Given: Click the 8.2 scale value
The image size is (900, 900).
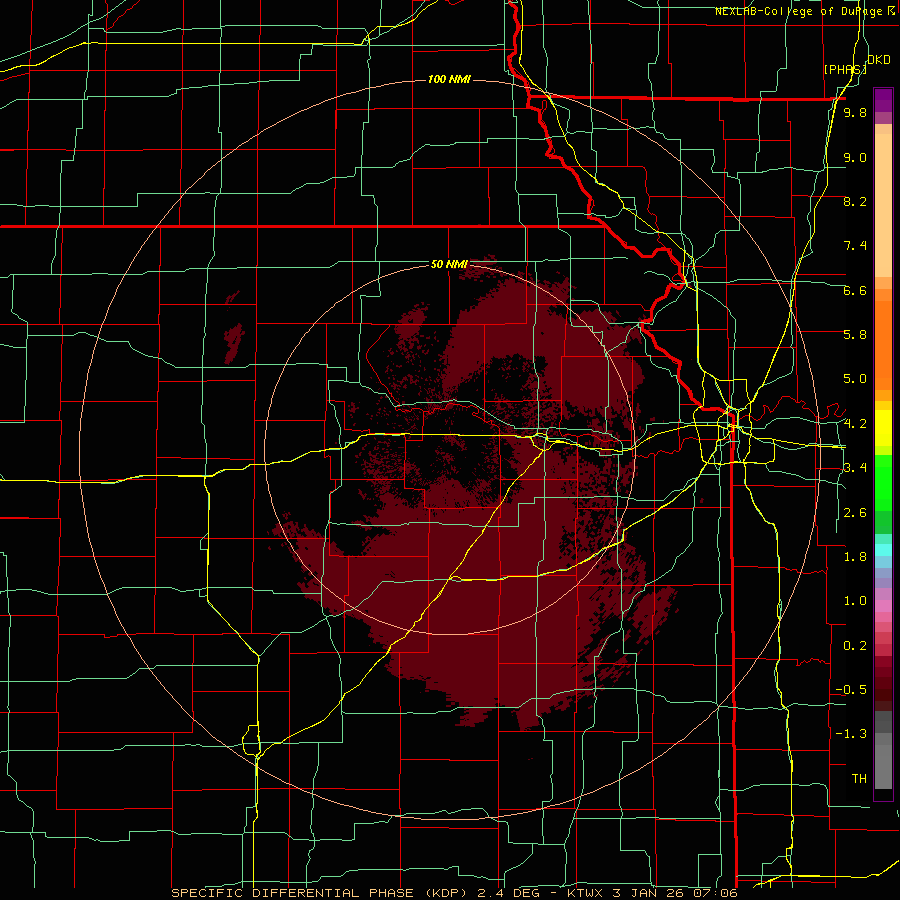Looking at the screenshot, I should 855,202.
